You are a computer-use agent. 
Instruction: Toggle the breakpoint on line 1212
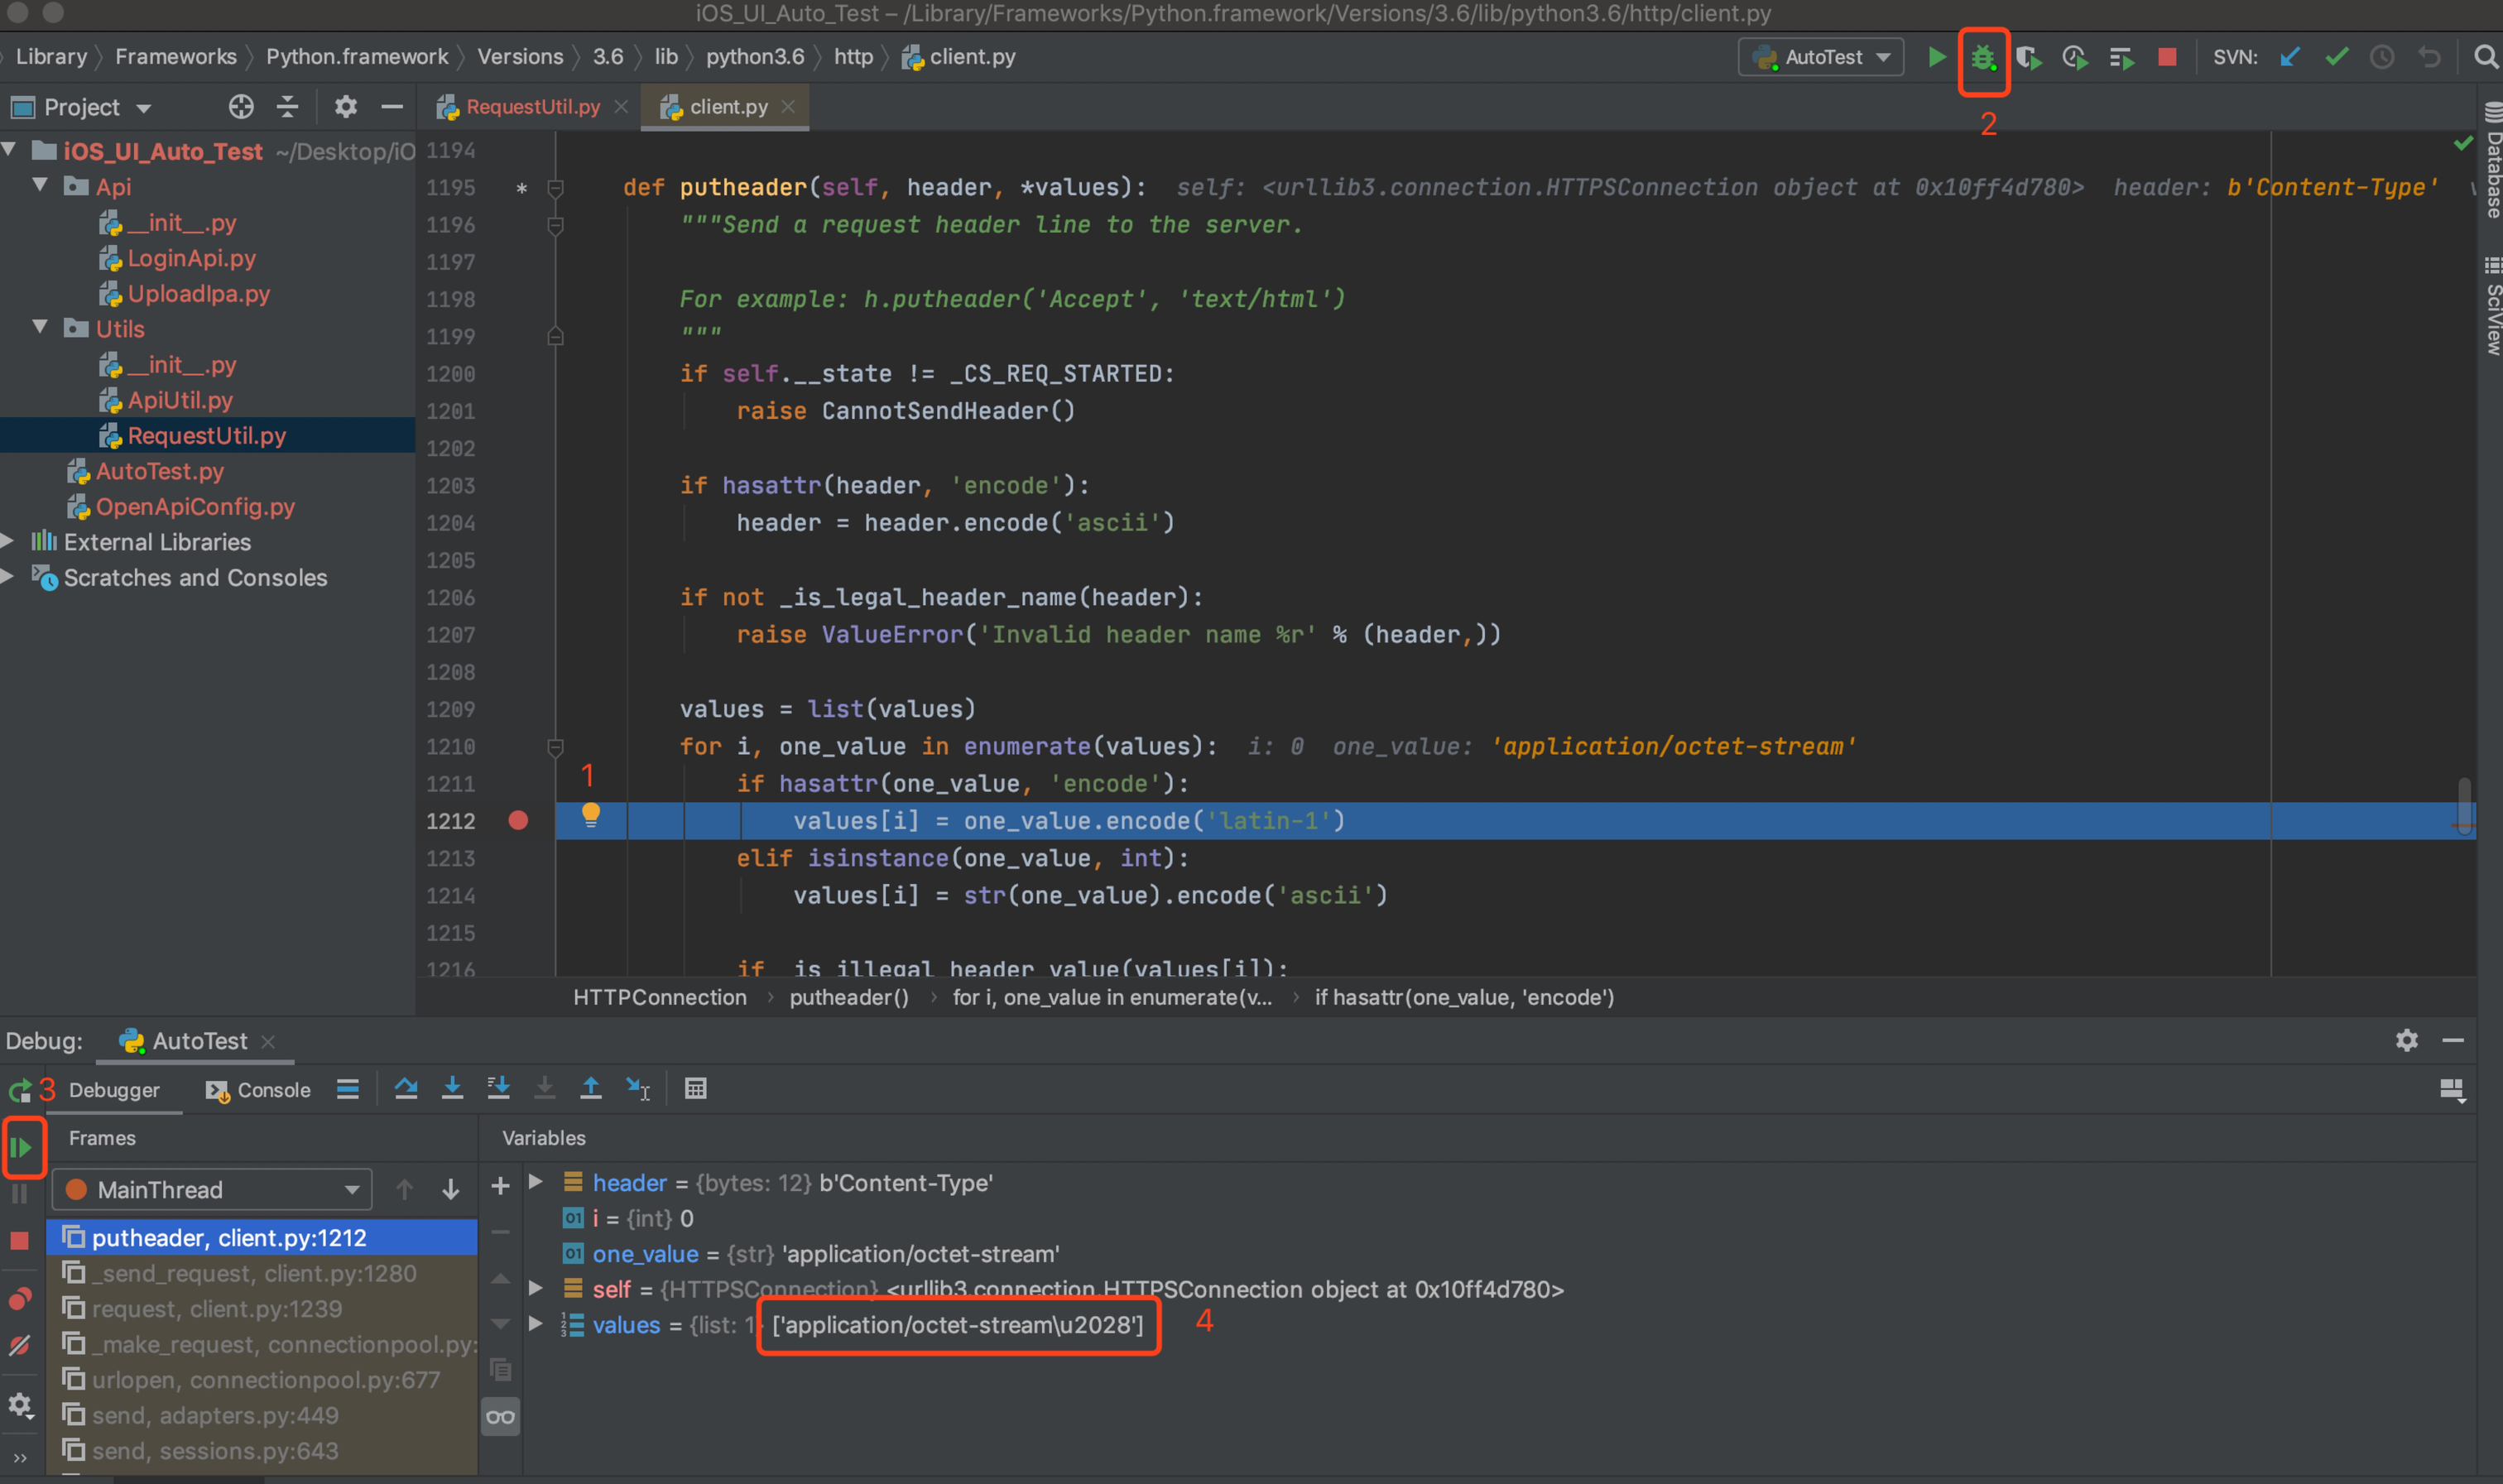click(x=518, y=821)
